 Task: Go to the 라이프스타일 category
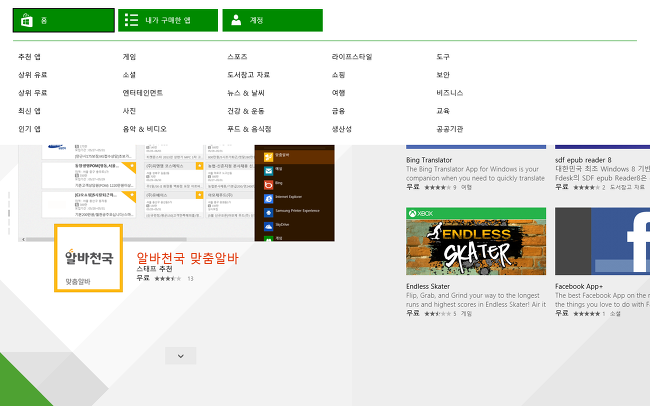[x=352, y=57]
